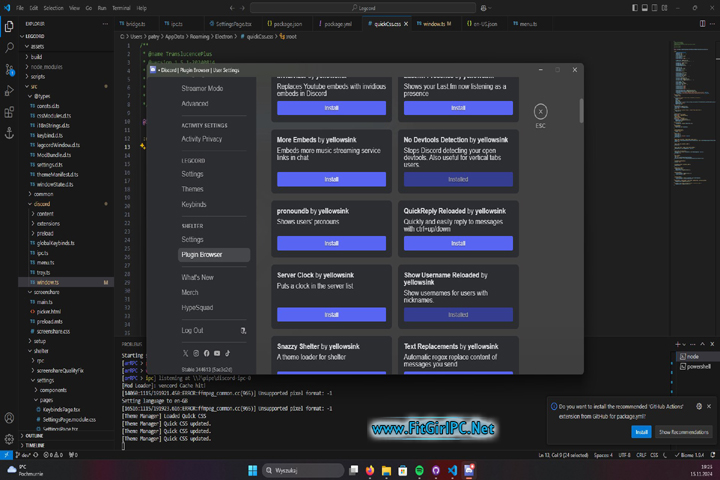Expand the OUTLINE section in Explorer

coord(34,436)
